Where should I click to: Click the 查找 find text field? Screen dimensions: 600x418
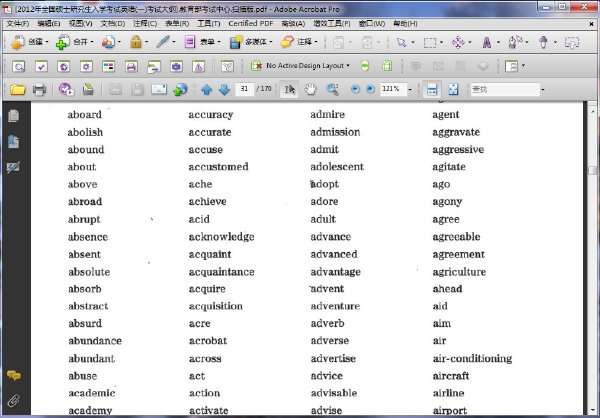[x=505, y=90]
